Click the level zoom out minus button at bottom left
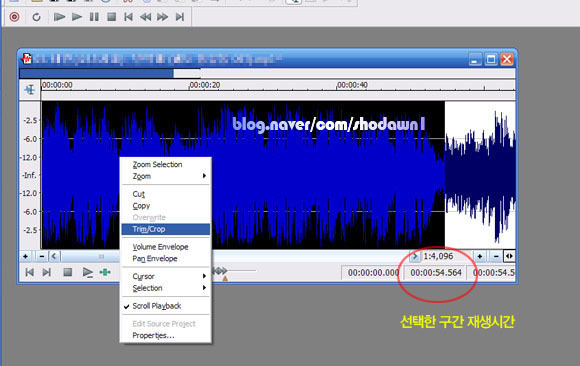 [42, 256]
